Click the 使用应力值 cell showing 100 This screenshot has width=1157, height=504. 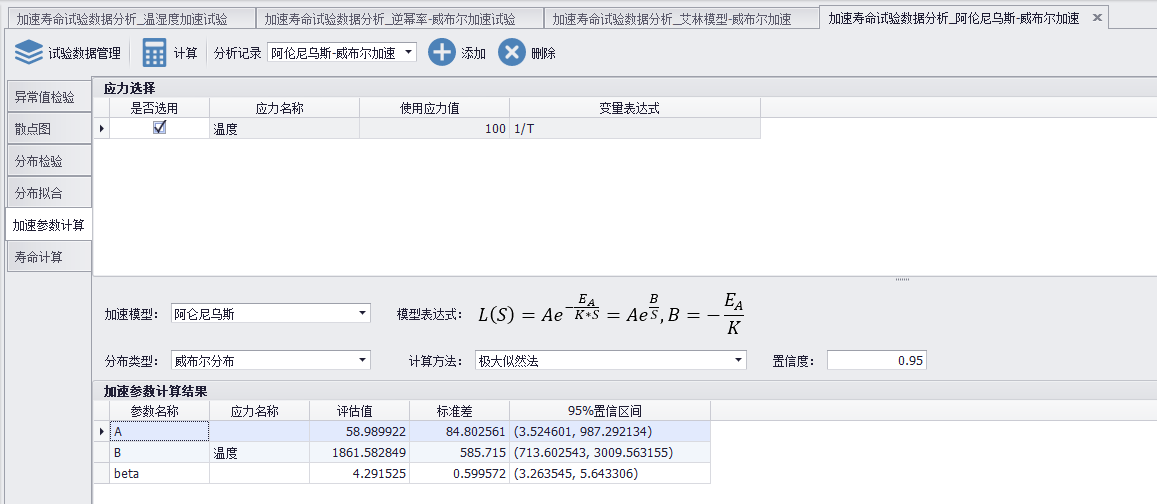pos(434,128)
